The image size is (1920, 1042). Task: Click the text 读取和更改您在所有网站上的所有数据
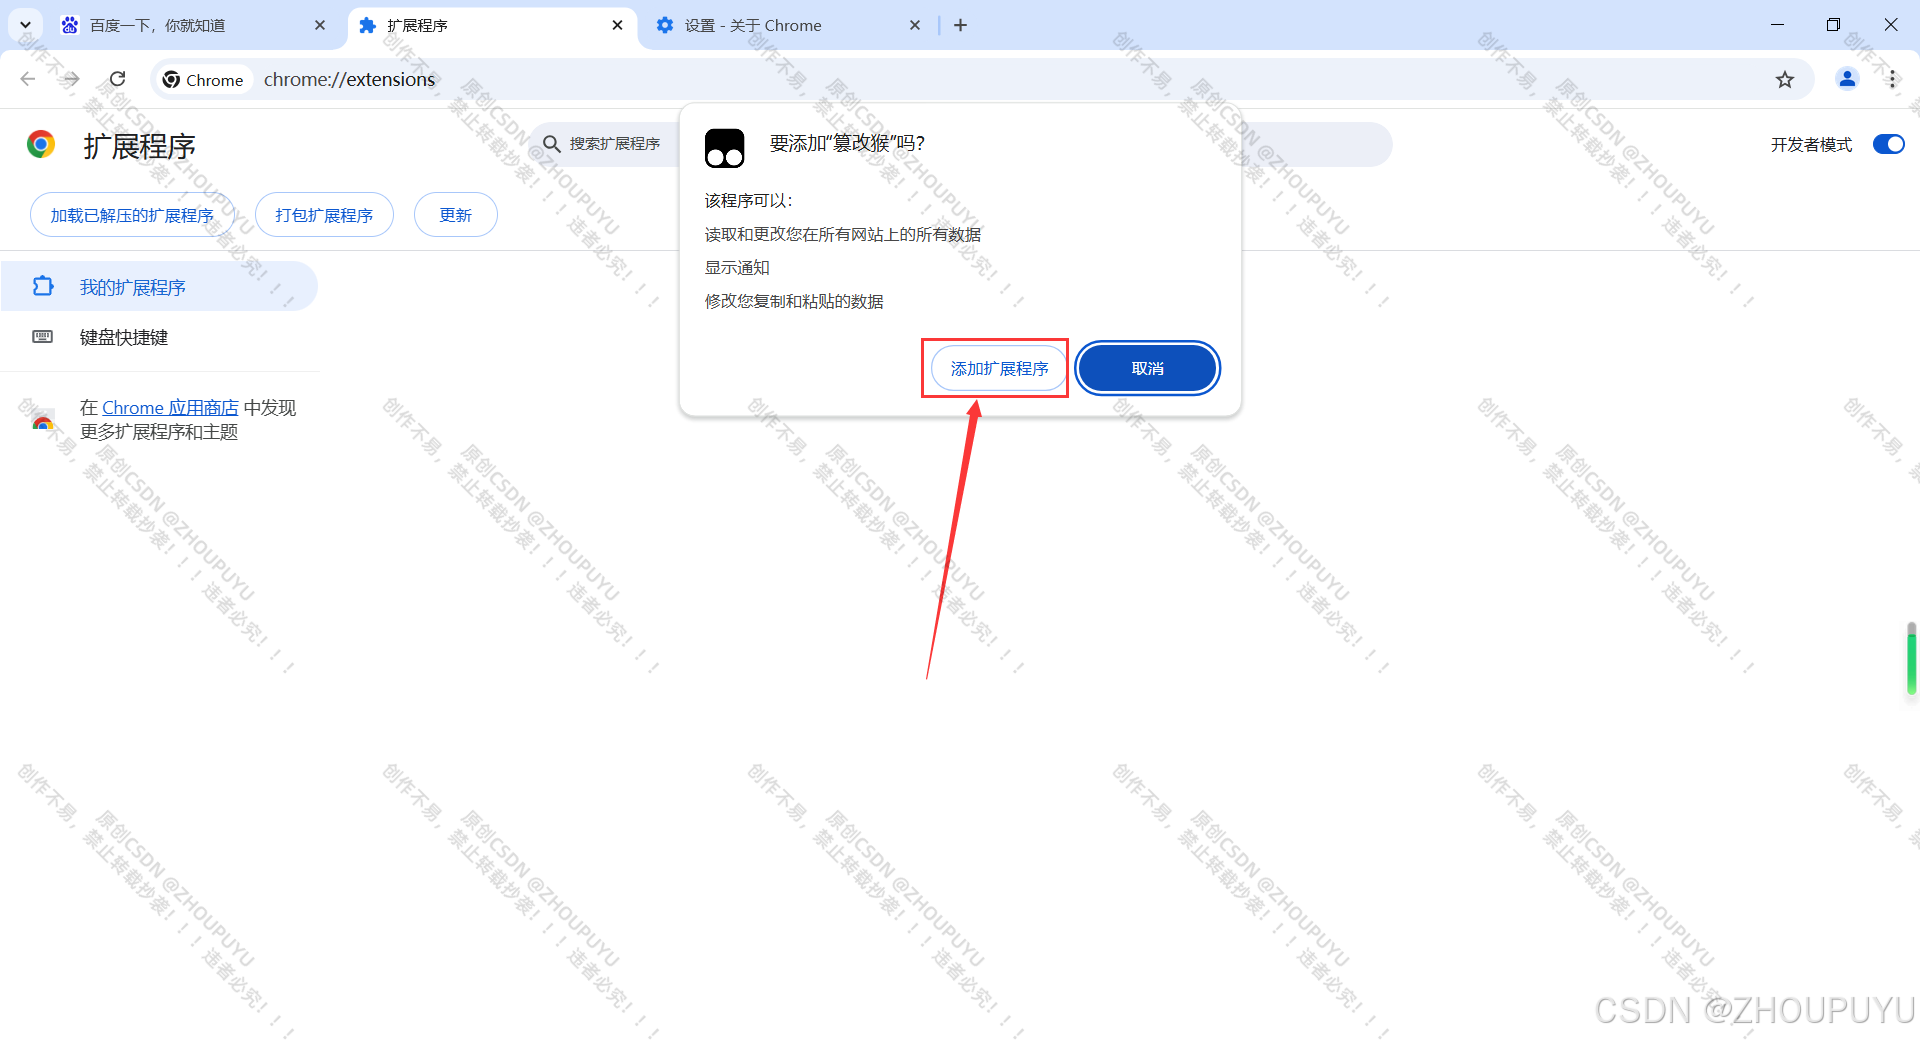click(x=843, y=234)
